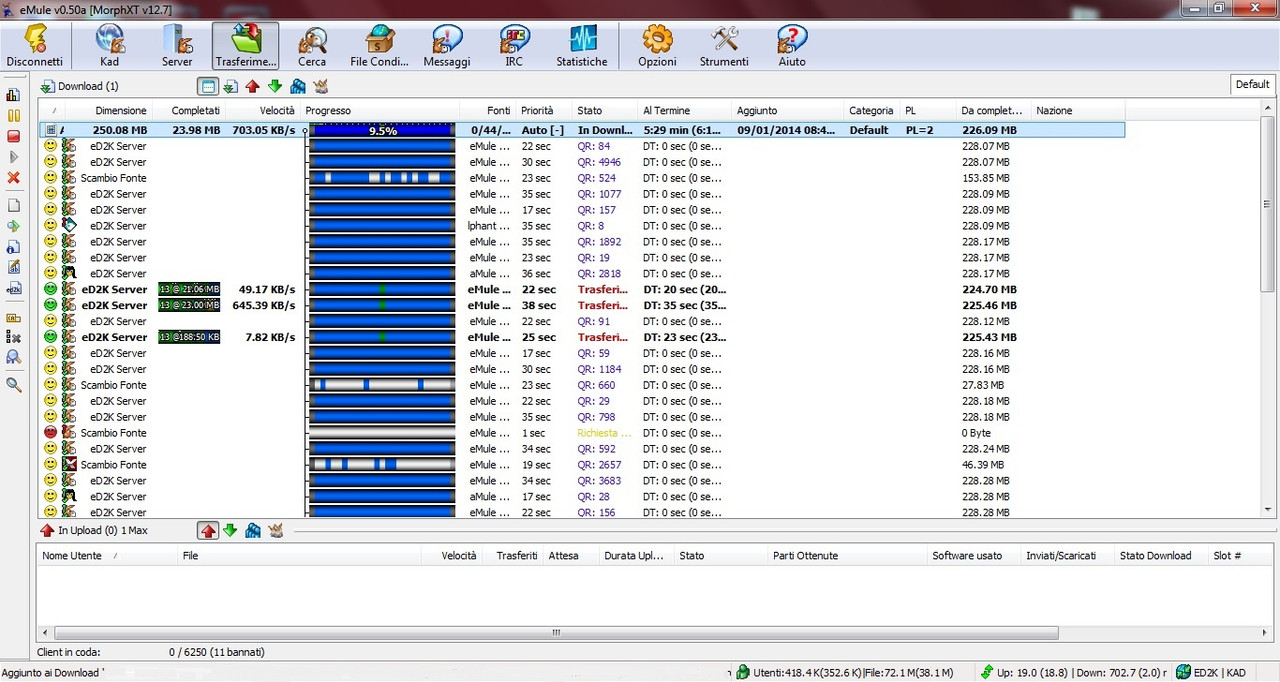Toggle red upload arrow in In Upload toolbar

pos(208,531)
